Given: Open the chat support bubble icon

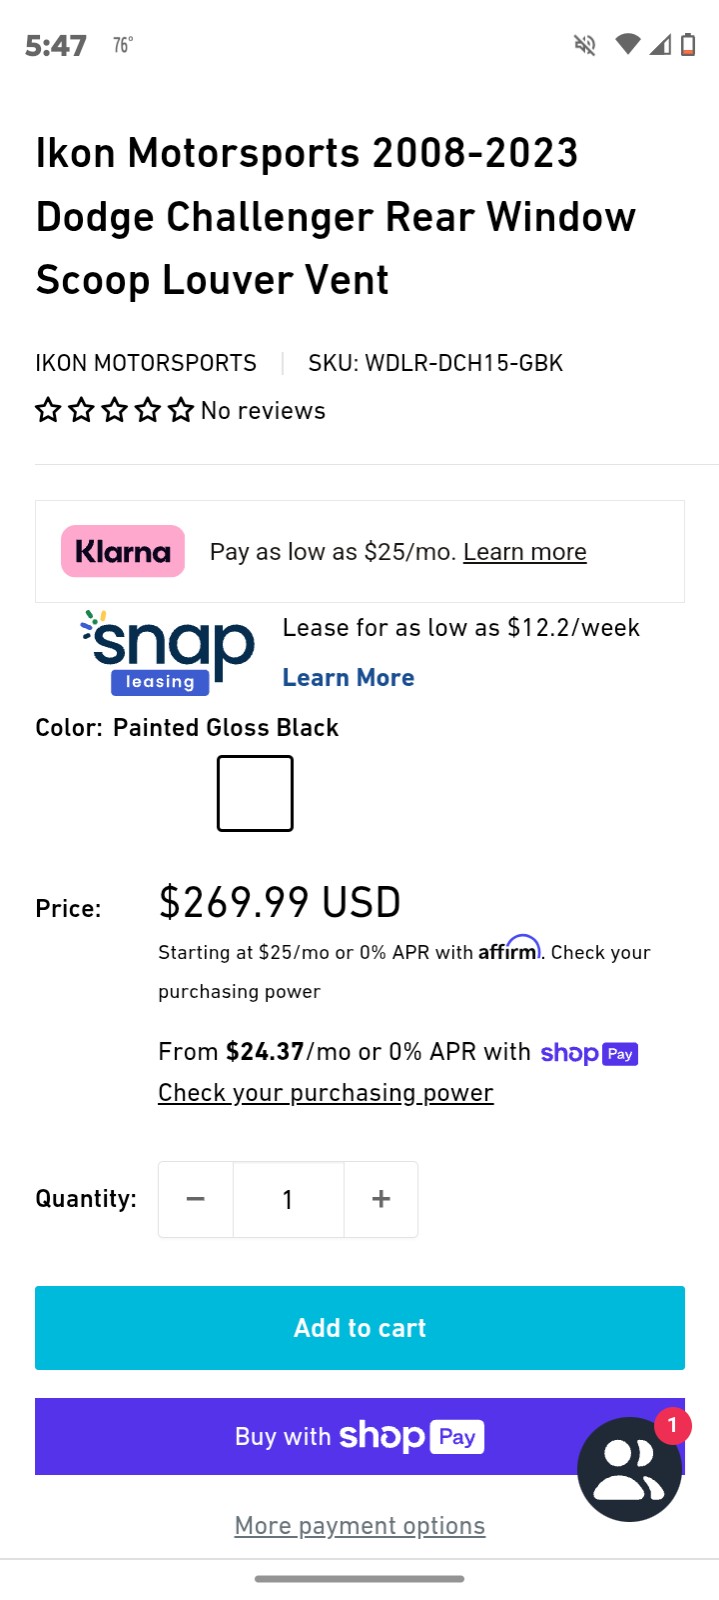Looking at the screenshot, I should tap(630, 1468).
